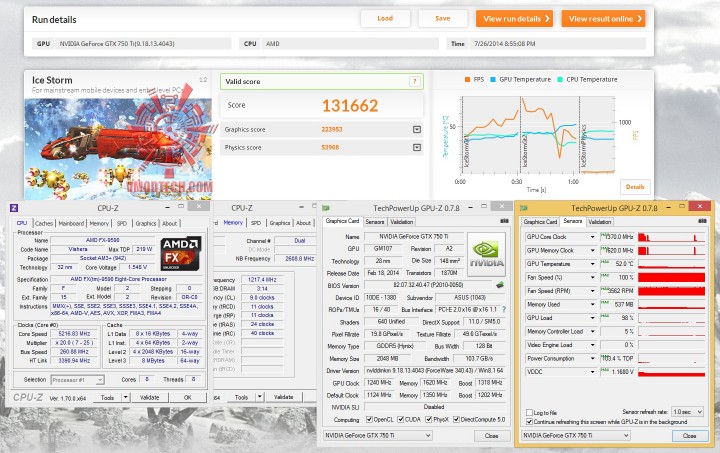
Task: Open the GPU Load sensor dropdown
Action: 592,318
